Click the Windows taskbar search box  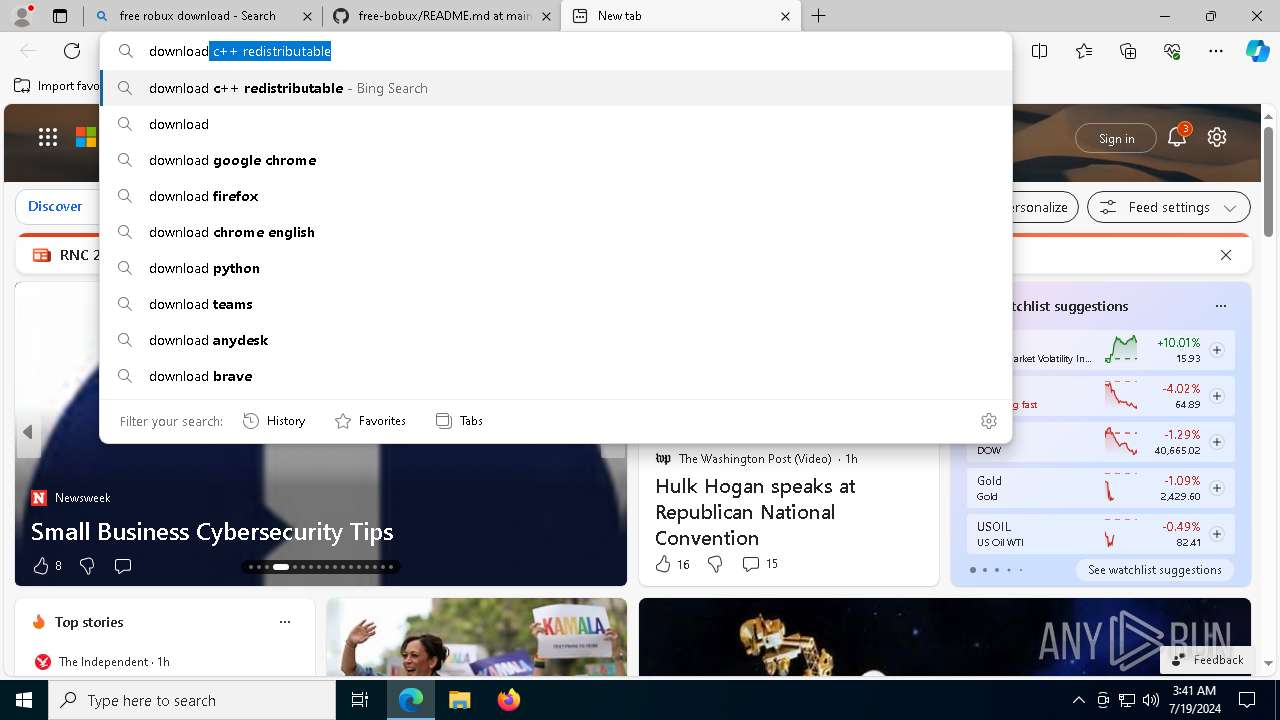(x=192, y=700)
